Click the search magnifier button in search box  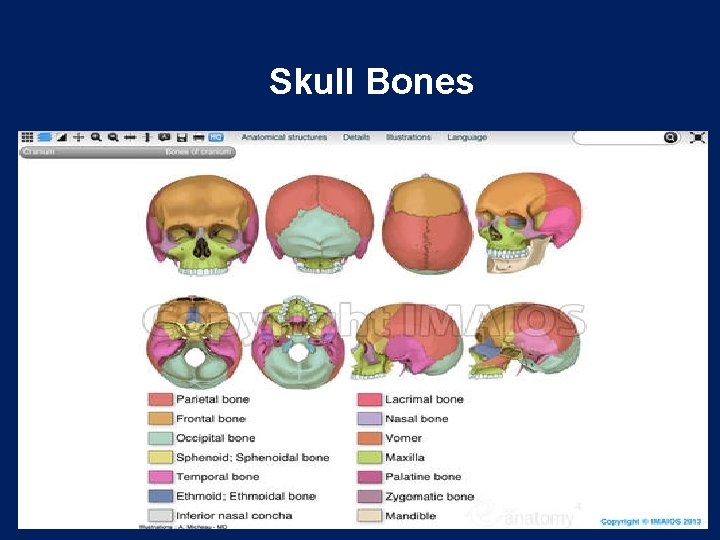pos(670,137)
